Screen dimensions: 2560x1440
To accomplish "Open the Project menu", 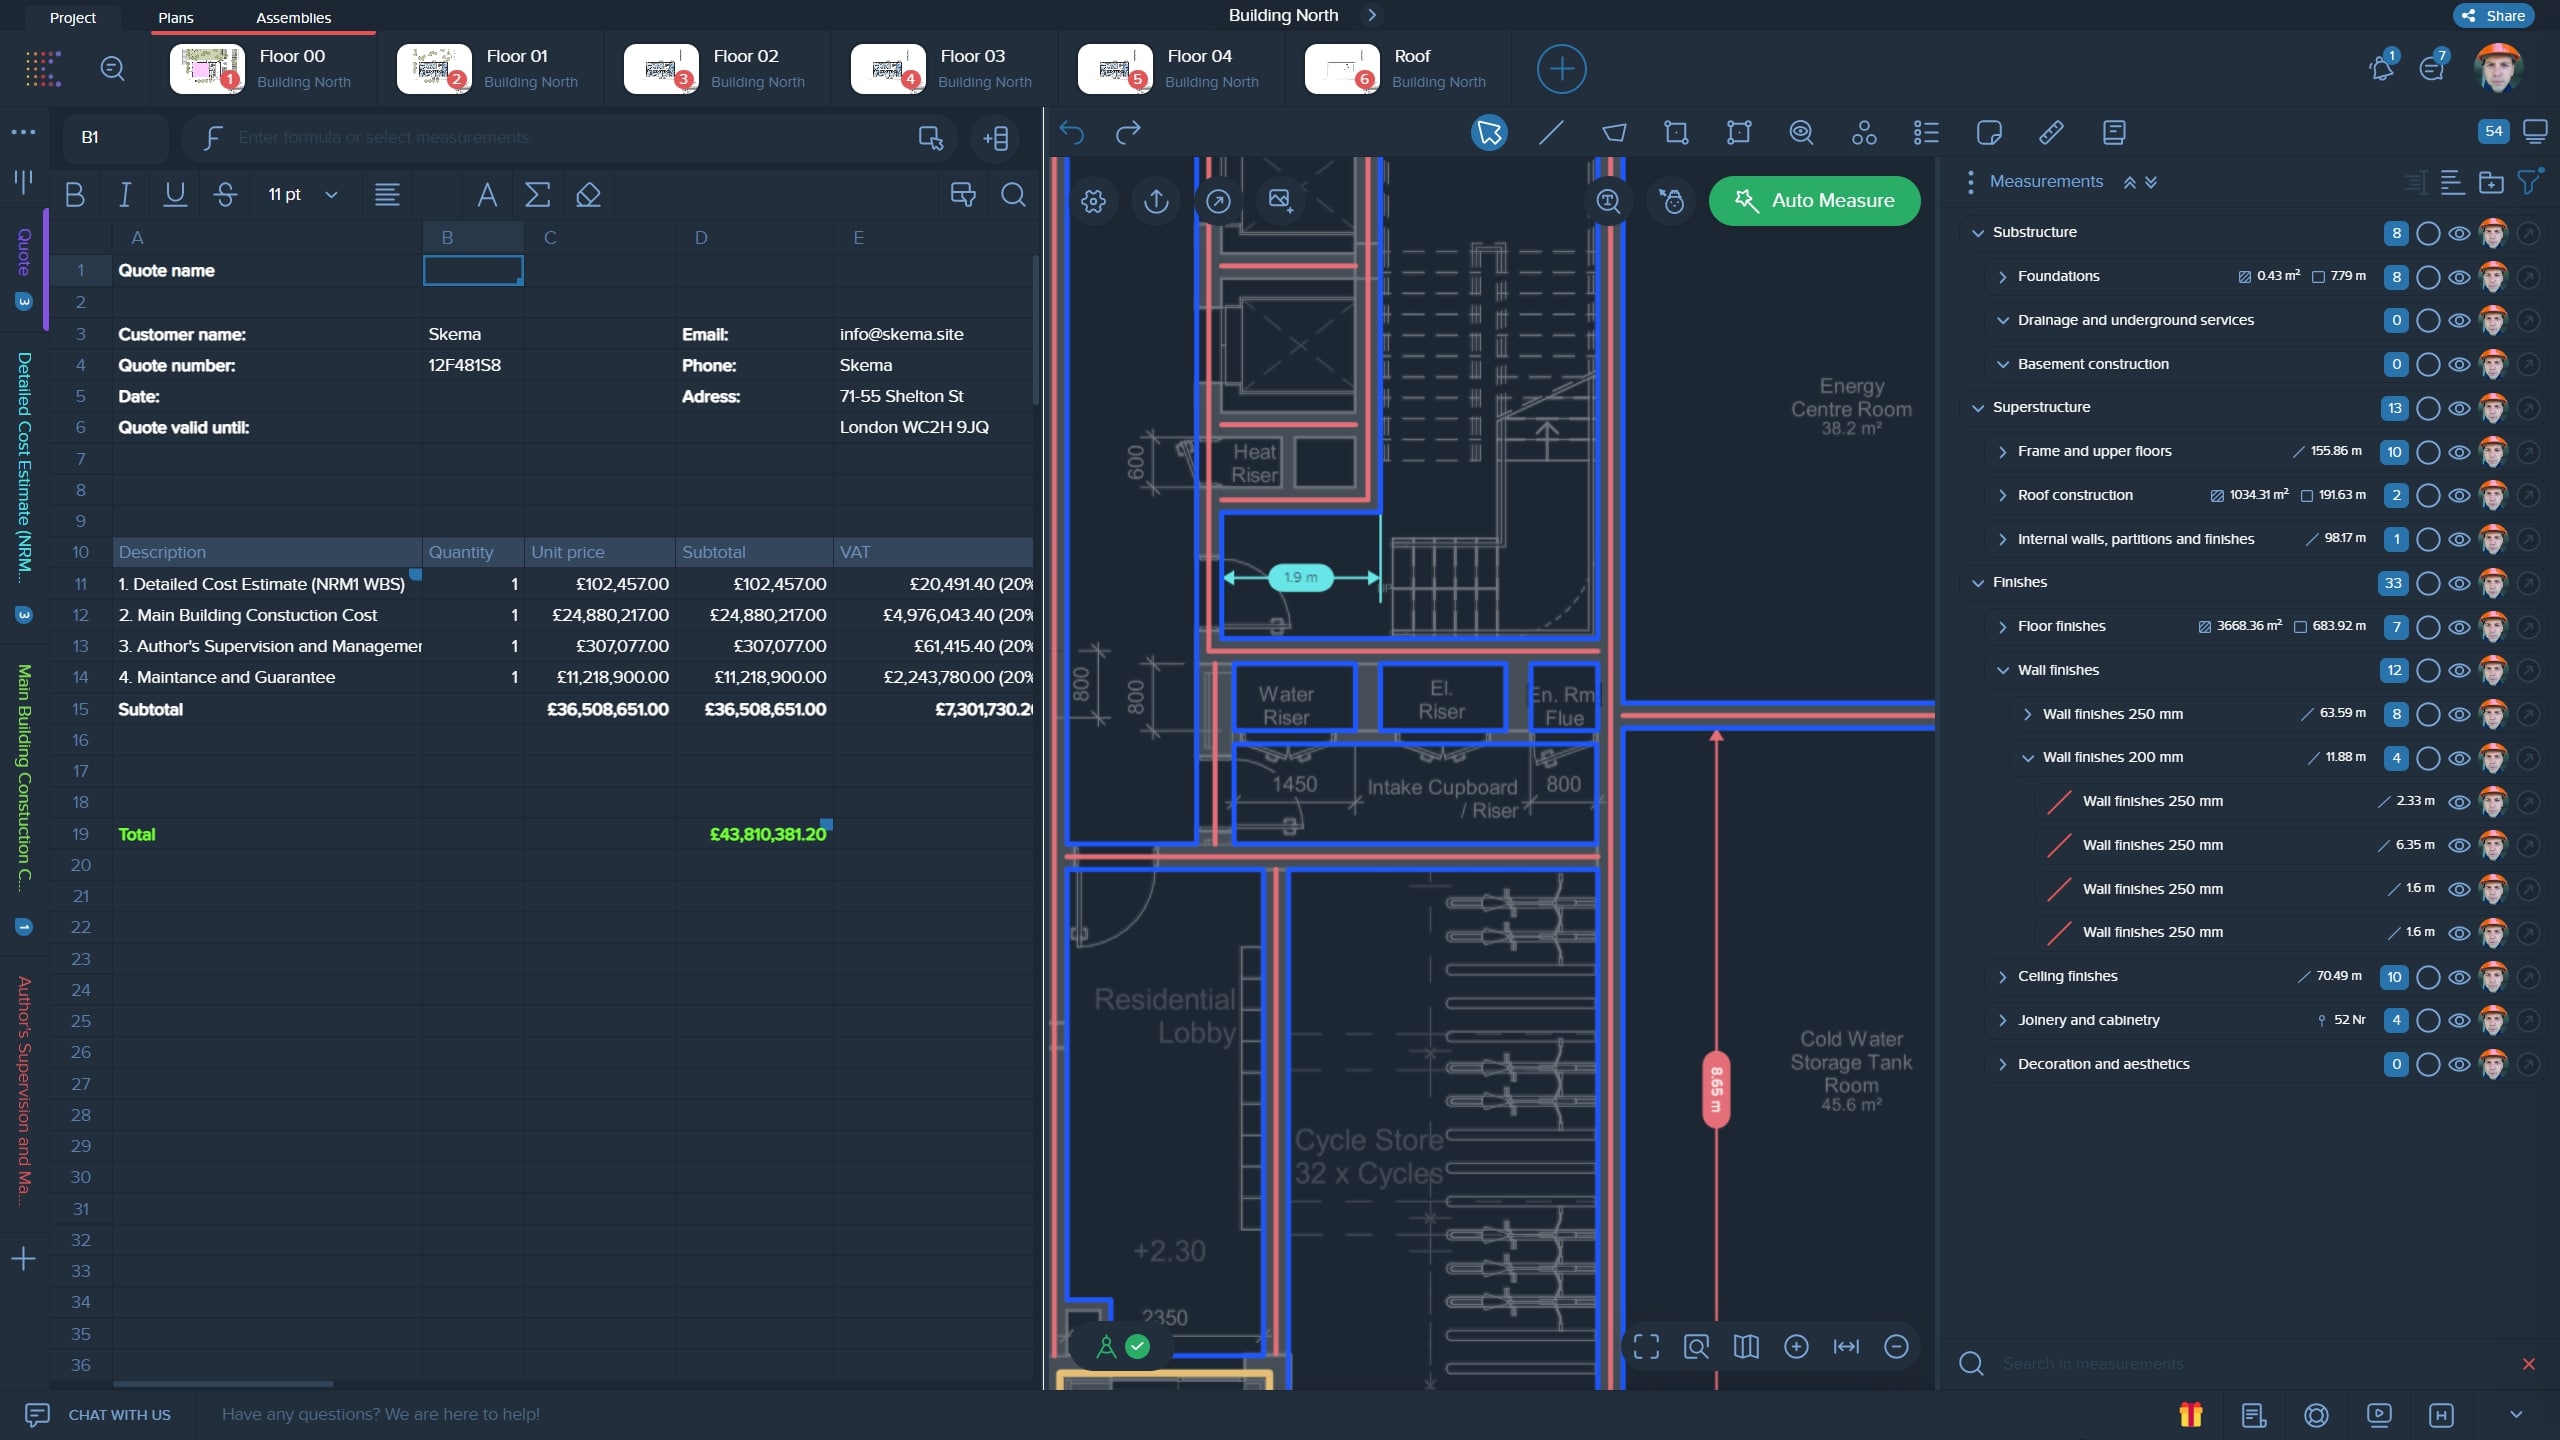I will [71, 17].
